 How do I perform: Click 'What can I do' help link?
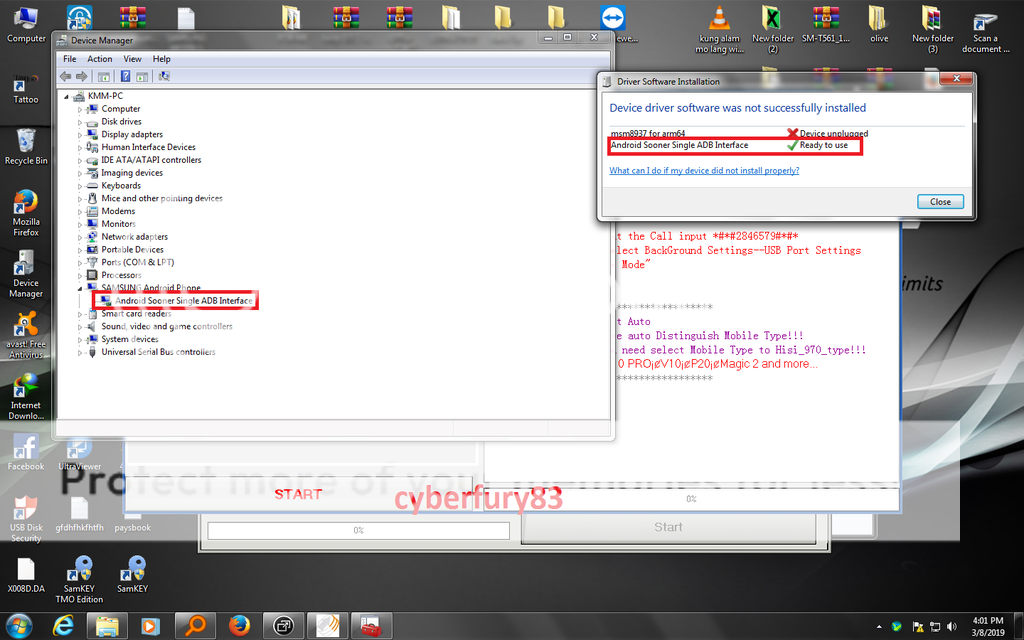[704, 171]
